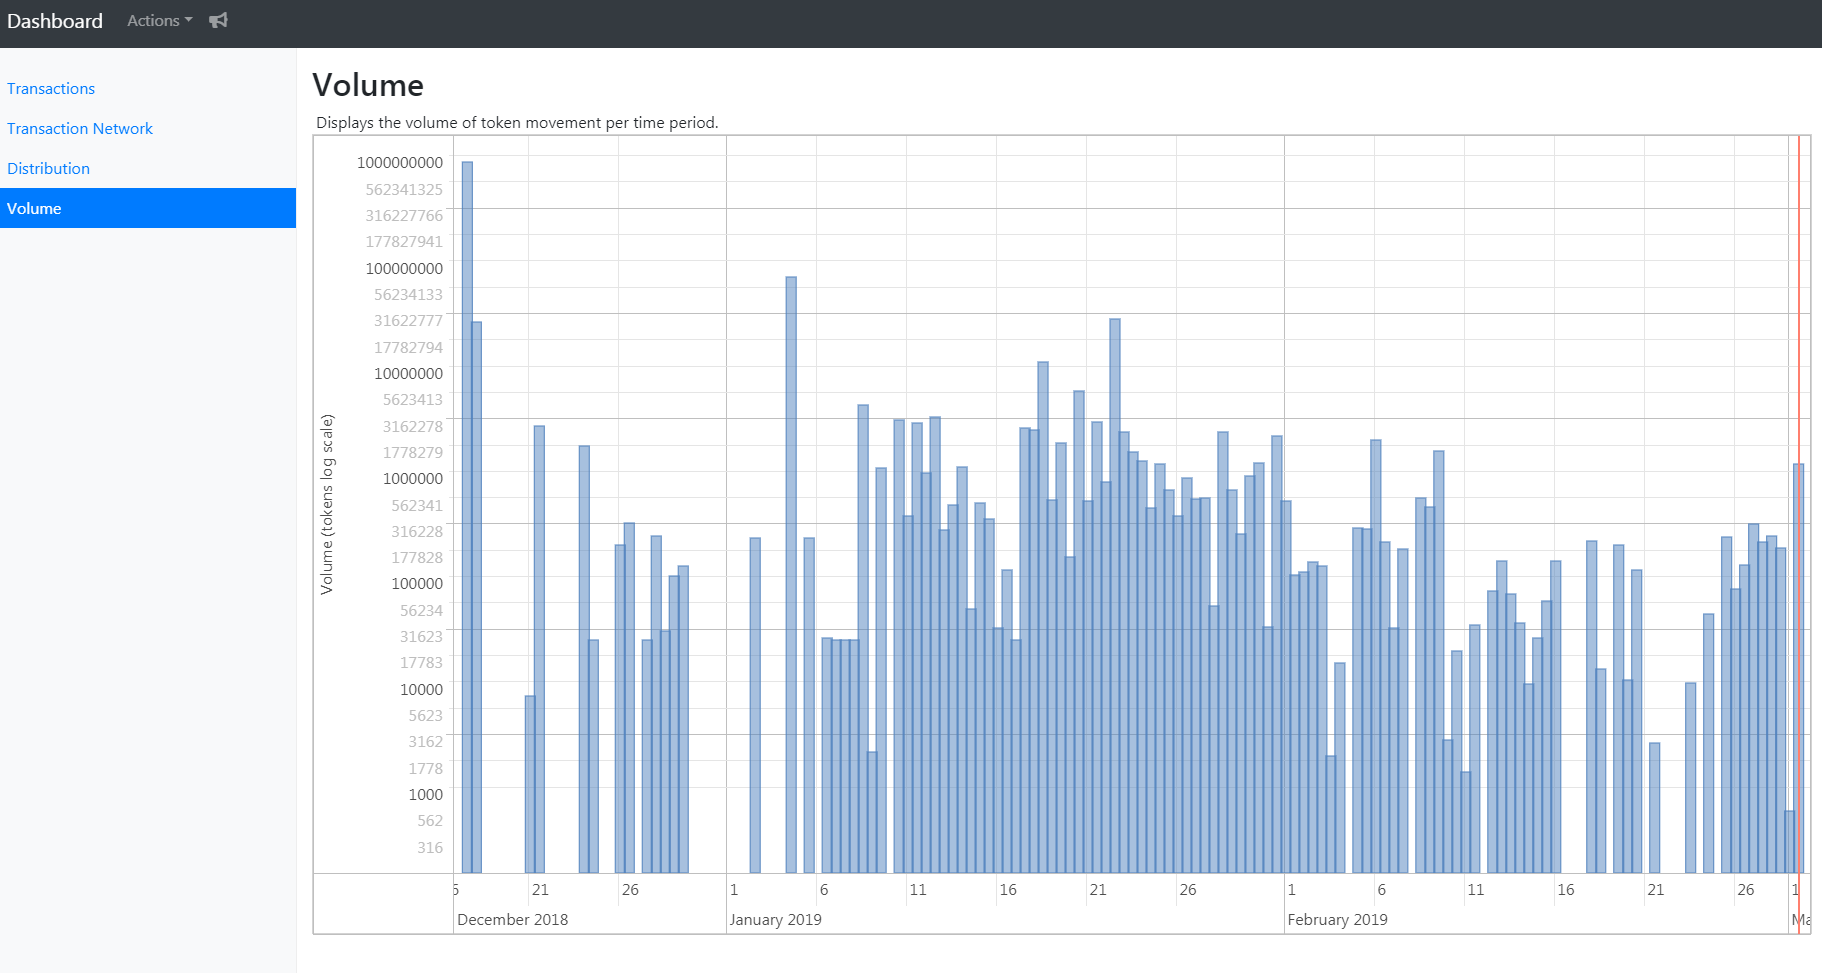Click the December 2018 month label
The width and height of the screenshot is (1822, 973).
512,919
